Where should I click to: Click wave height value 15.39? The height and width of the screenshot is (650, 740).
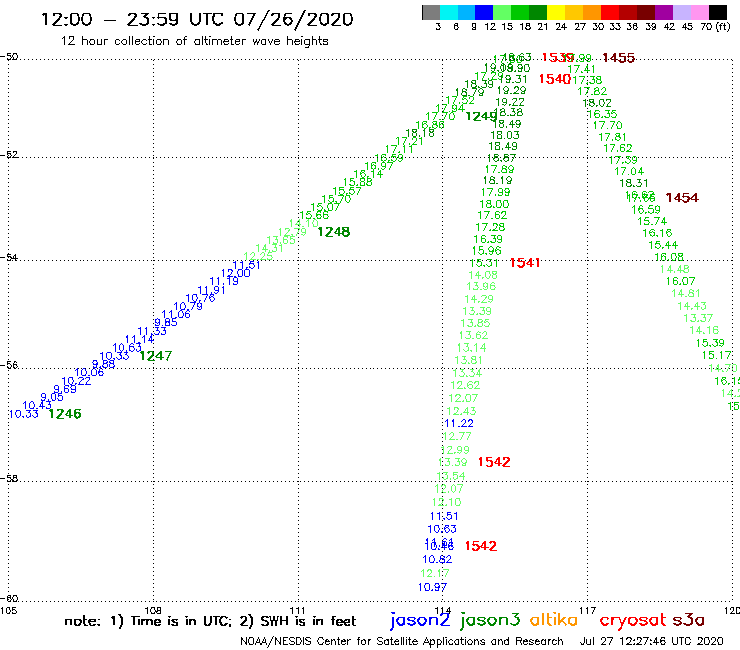(710, 343)
